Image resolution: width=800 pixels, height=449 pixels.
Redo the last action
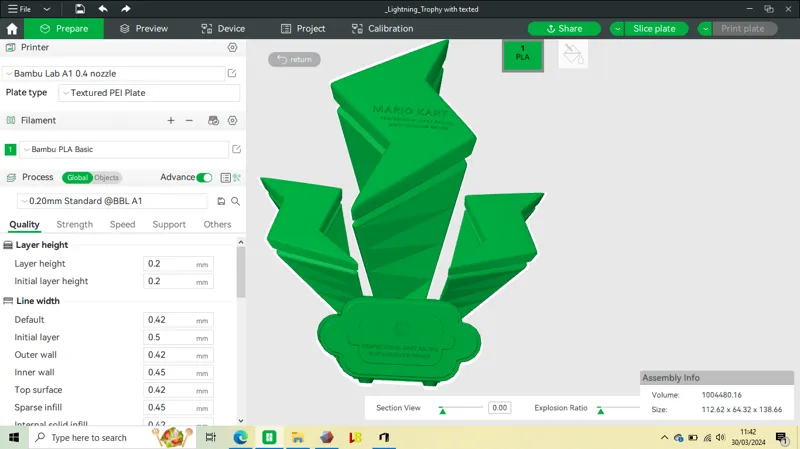[126, 9]
